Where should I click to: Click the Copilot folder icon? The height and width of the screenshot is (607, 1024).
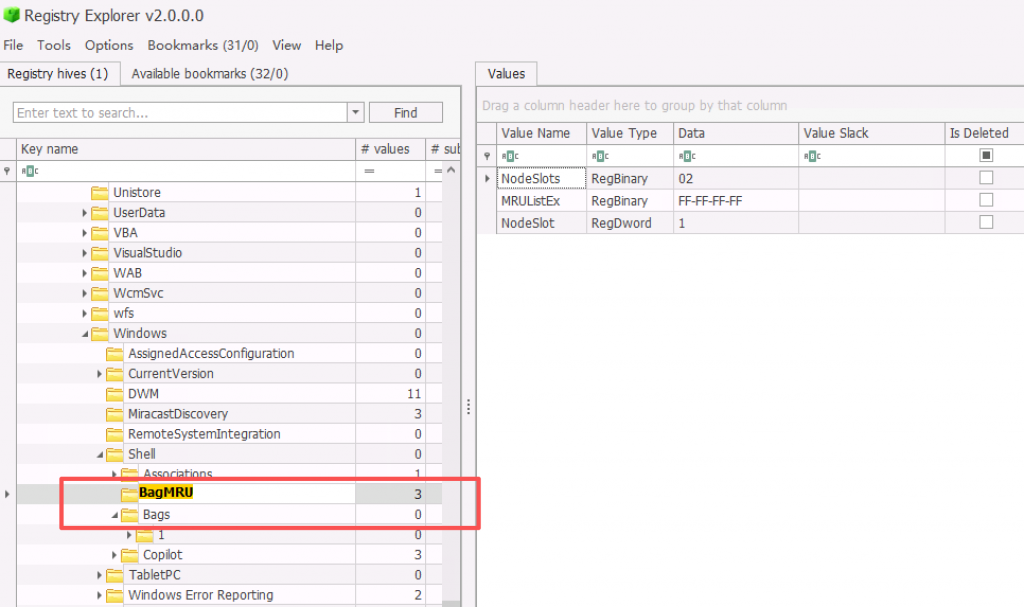point(129,555)
